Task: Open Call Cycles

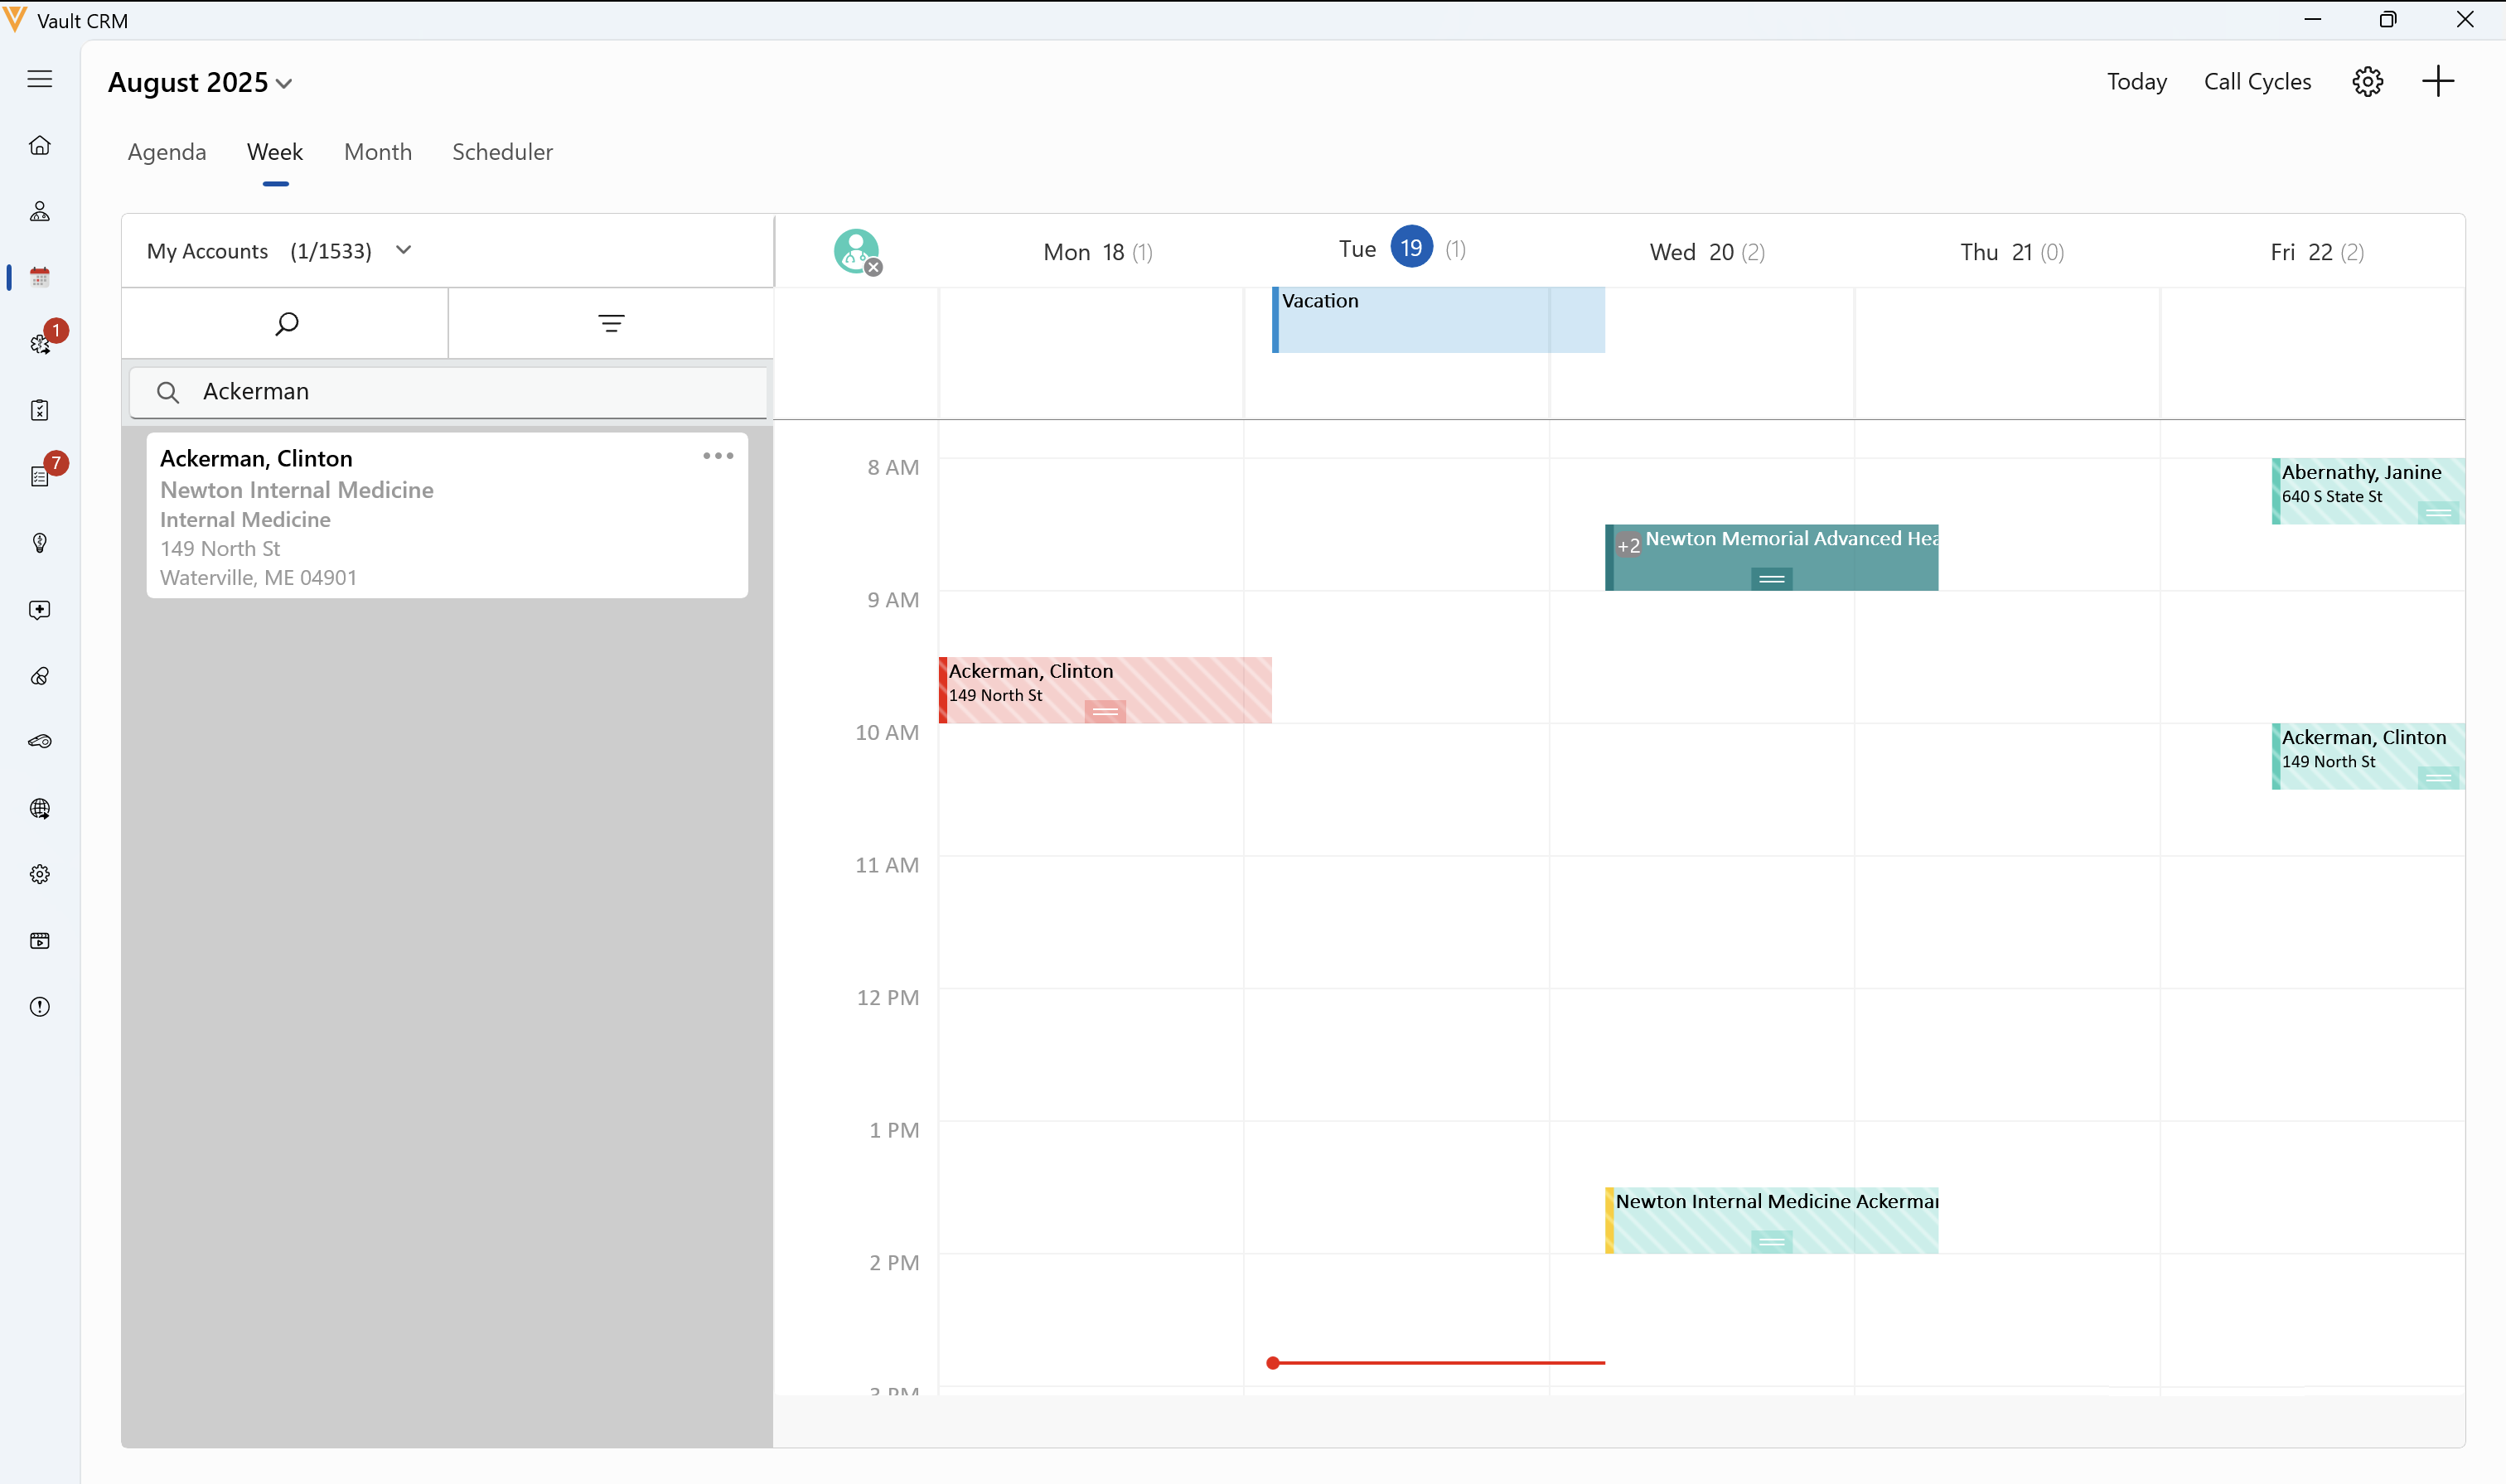Action: (x=2257, y=82)
